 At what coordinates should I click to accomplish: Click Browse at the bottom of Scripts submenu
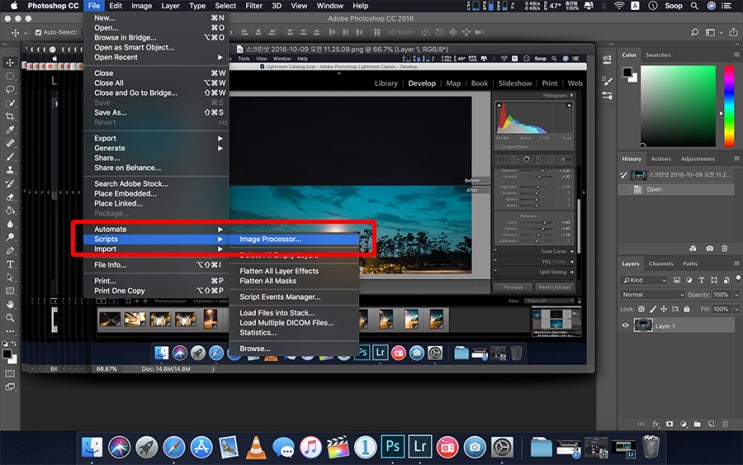255,348
